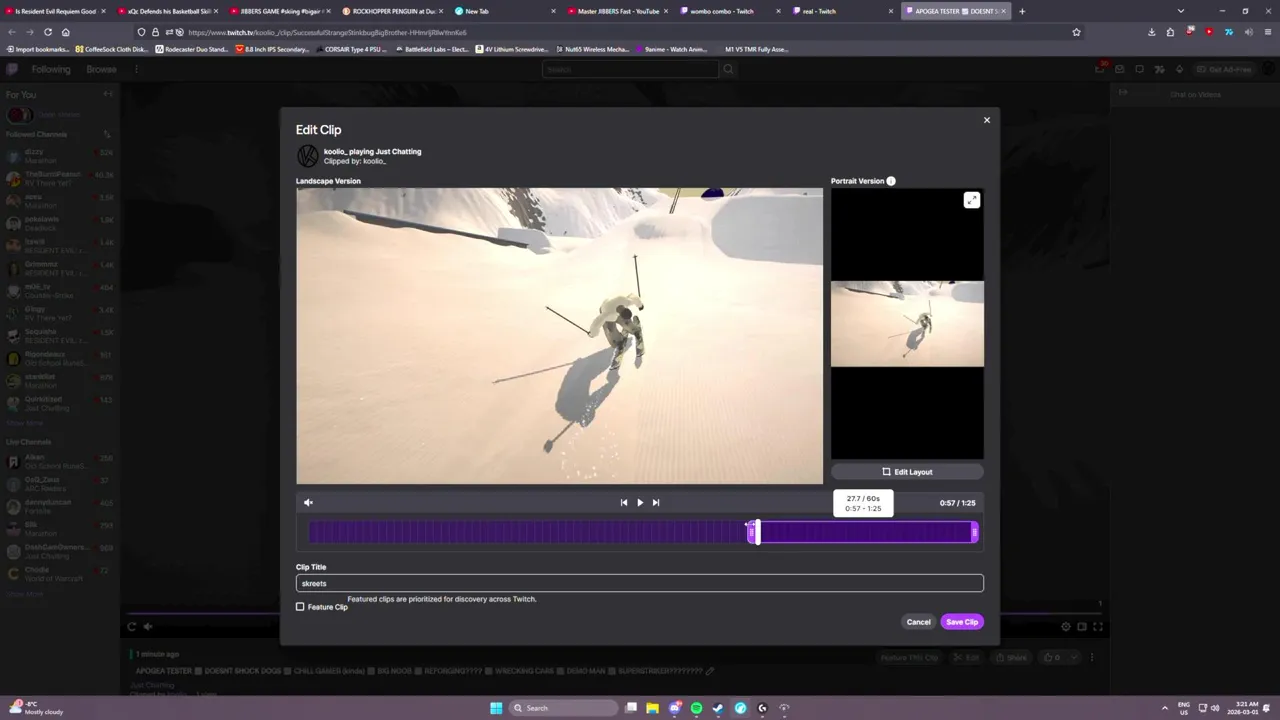Enable the Feature Clip checkbox
The image size is (1280, 720).
(300, 607)
